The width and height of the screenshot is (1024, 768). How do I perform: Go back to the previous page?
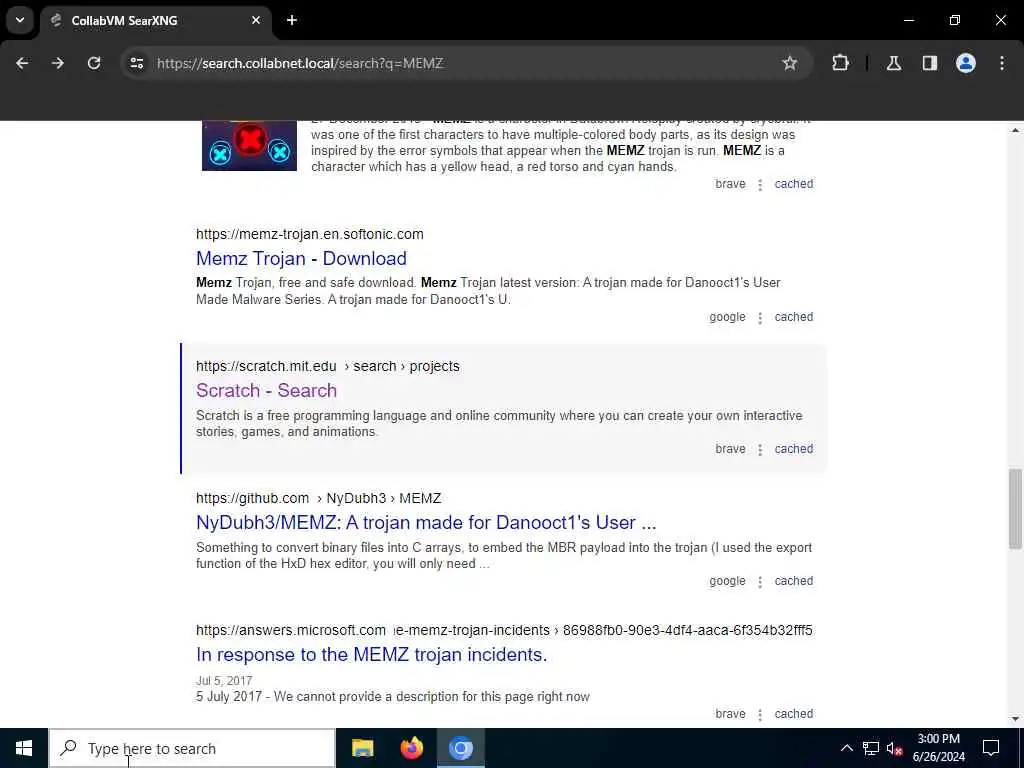point(22,63)
